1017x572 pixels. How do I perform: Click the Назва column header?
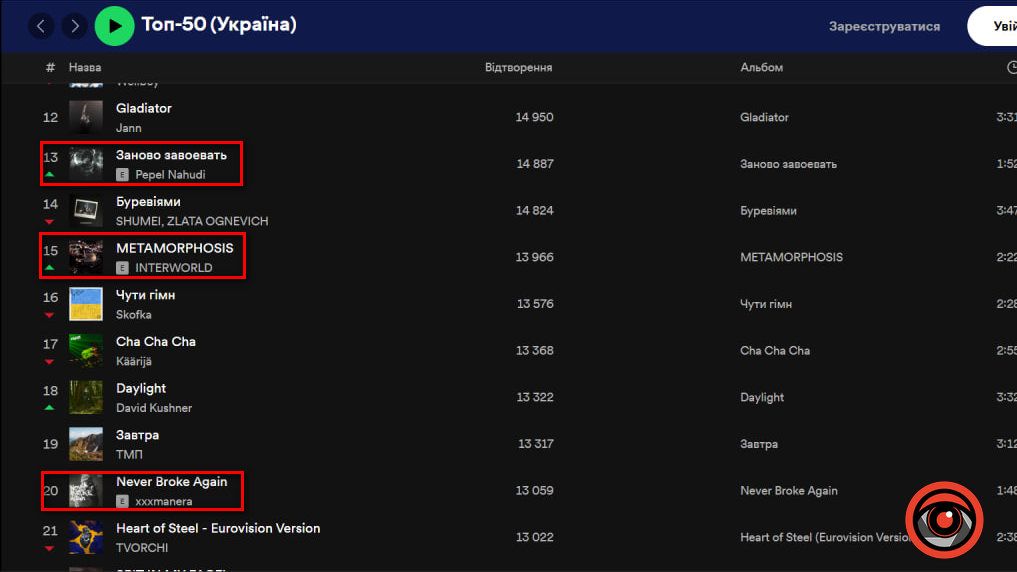[x=85, y=67]
